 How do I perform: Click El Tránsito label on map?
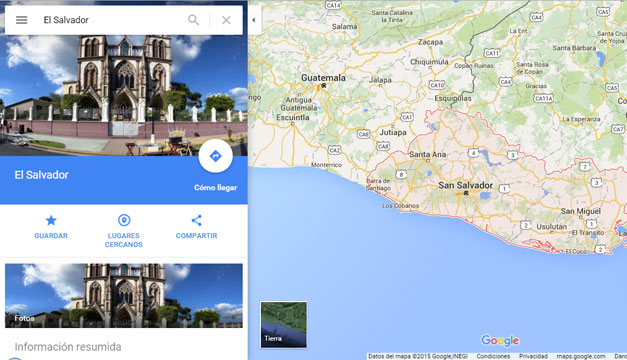(588, 232)
